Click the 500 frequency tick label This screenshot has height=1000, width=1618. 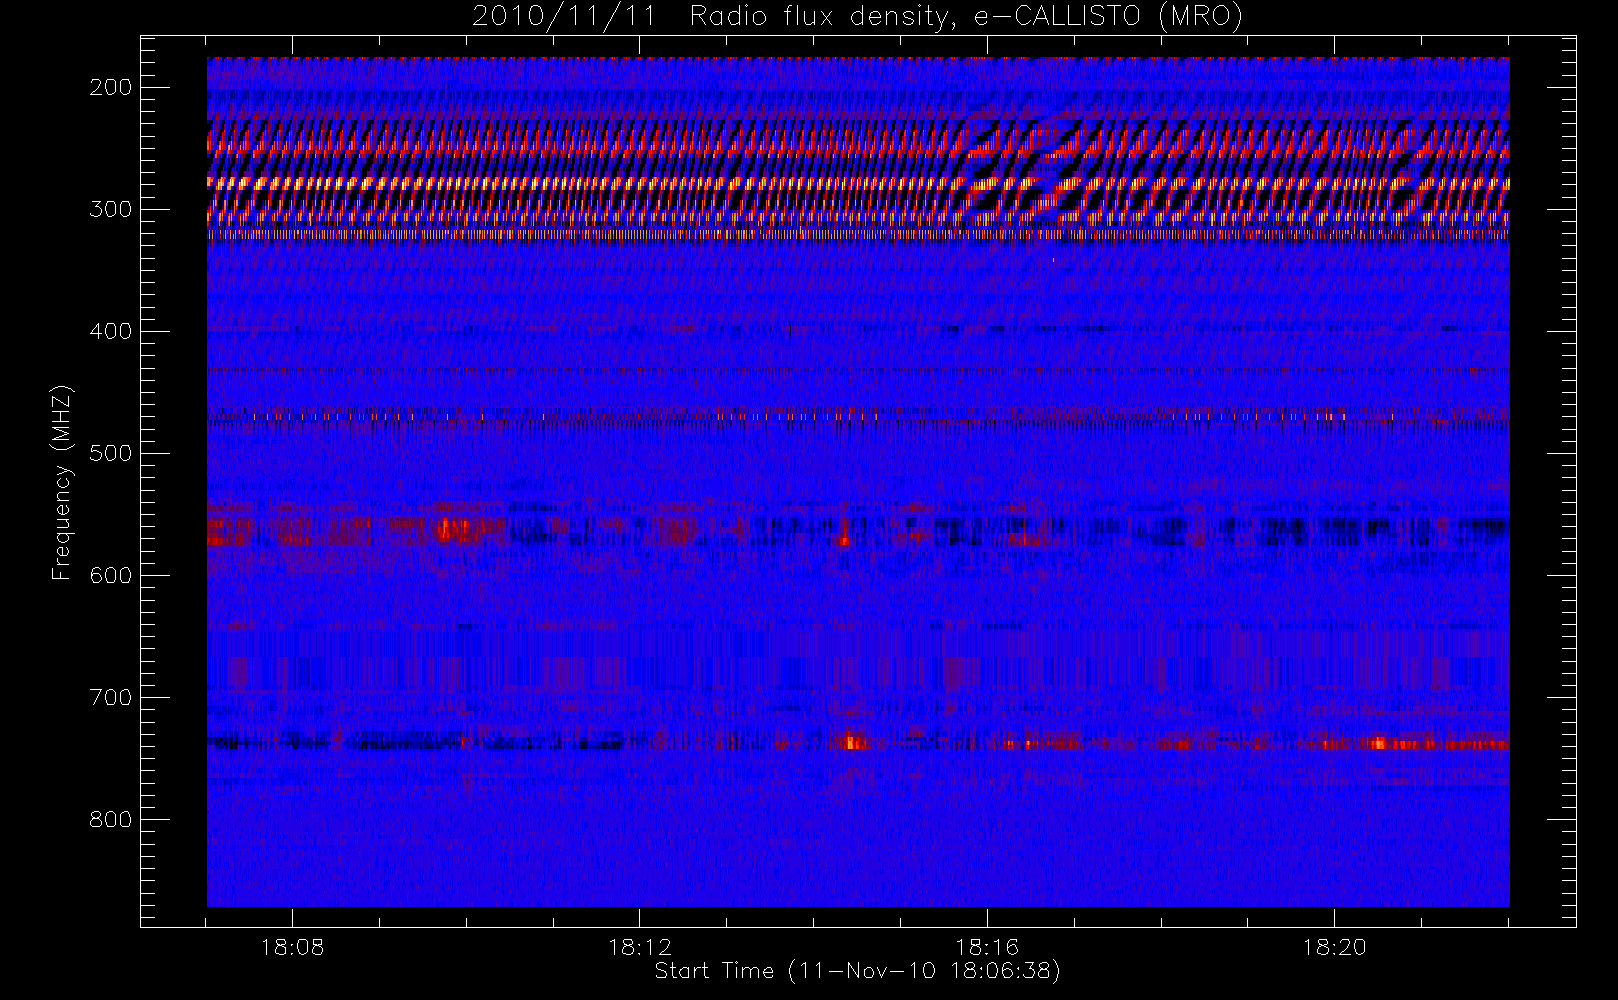(x=111, y=453)
